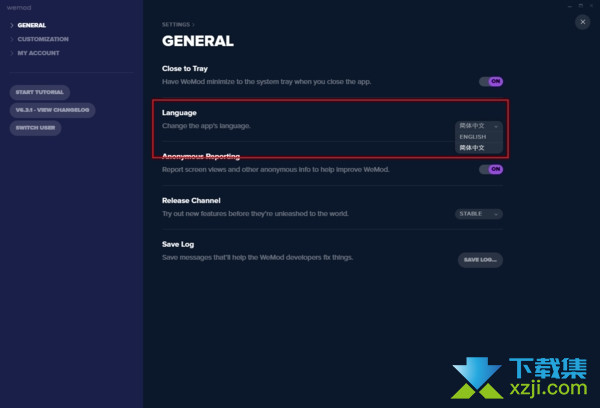Click the chevron icon beside MY ACCOUNT
The width and height of the screenshot is (600, 408).
pos(11,53)
